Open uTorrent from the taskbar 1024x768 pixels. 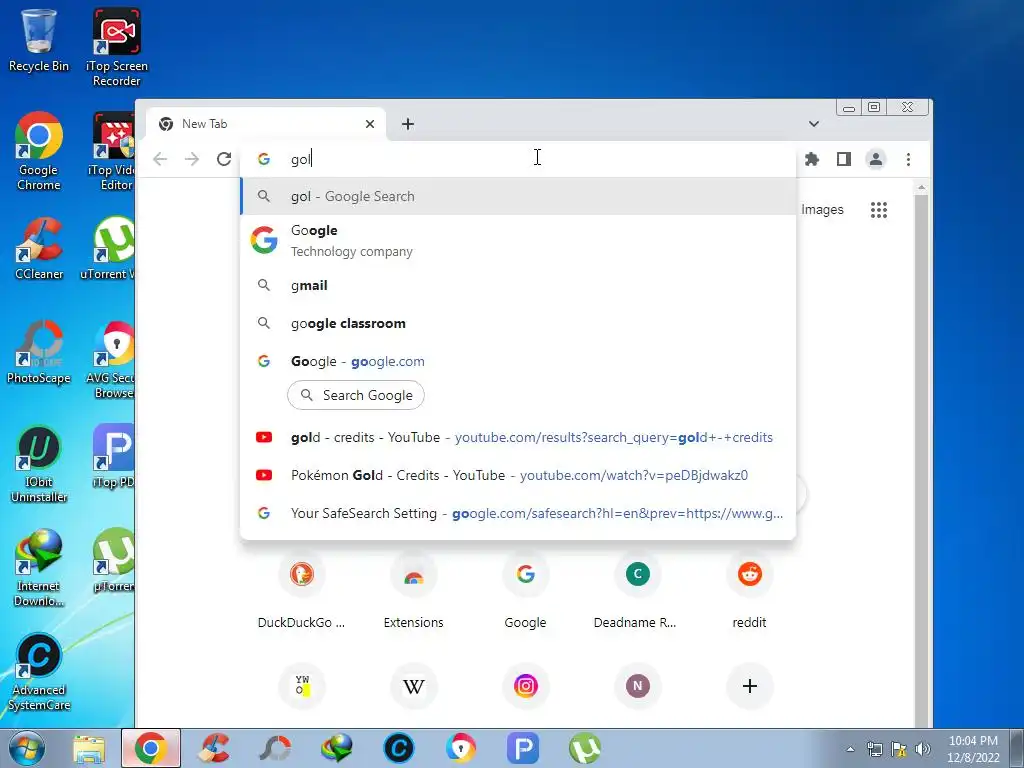click(585, 748)
